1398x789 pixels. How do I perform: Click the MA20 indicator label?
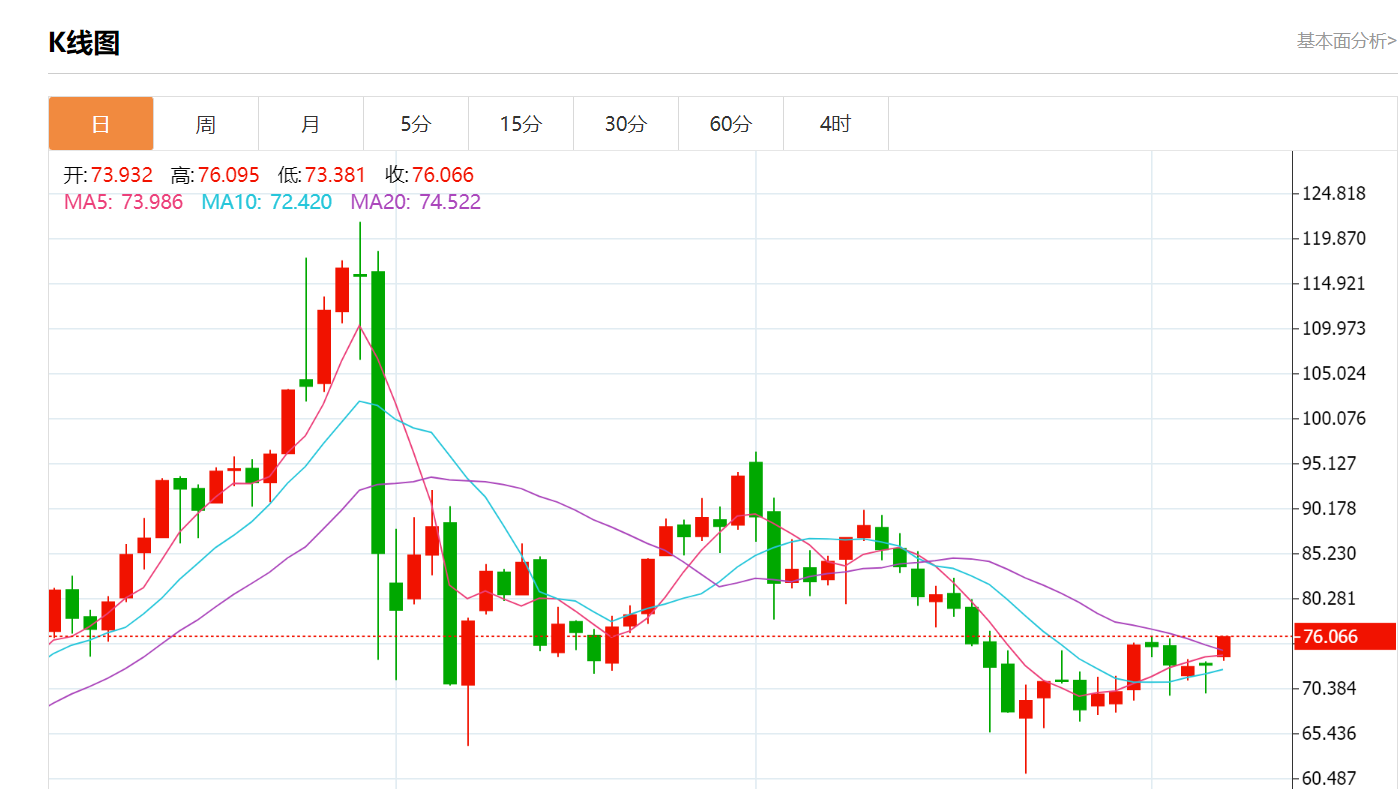pos(415,202)
